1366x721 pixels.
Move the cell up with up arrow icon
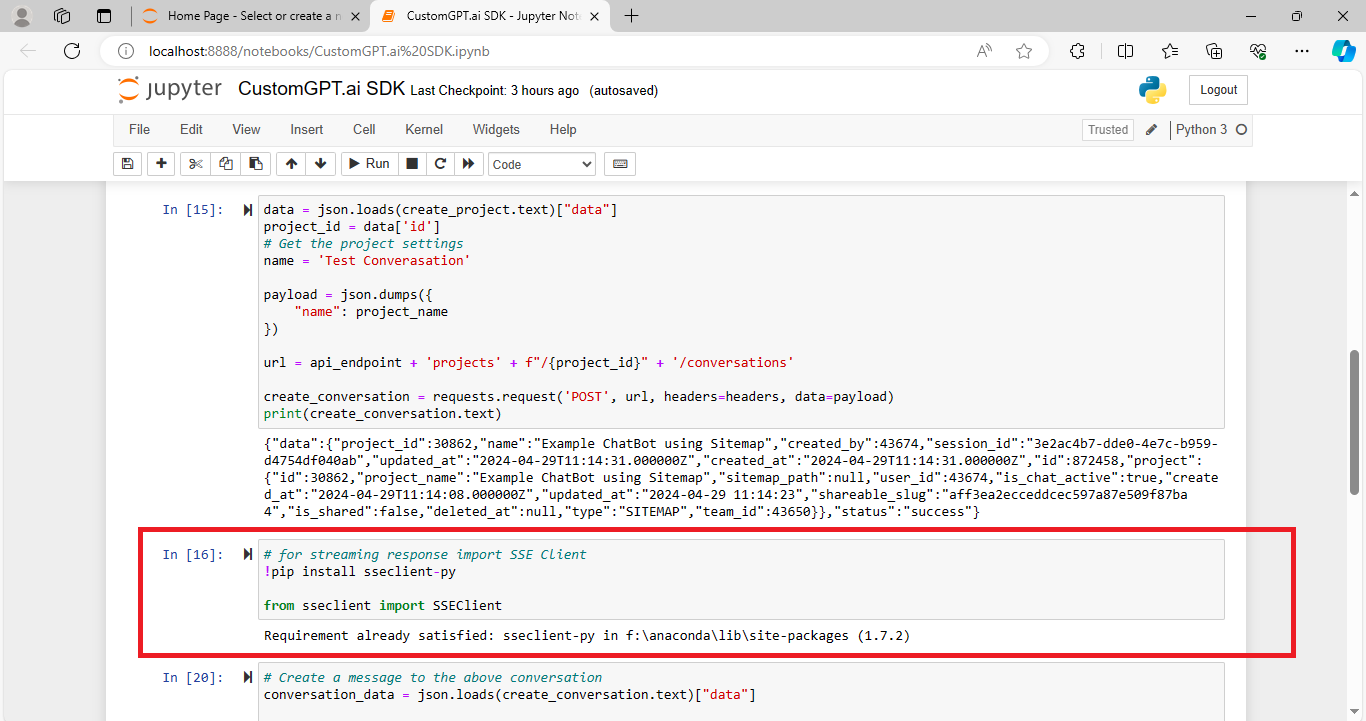click(x=290, y=163)
